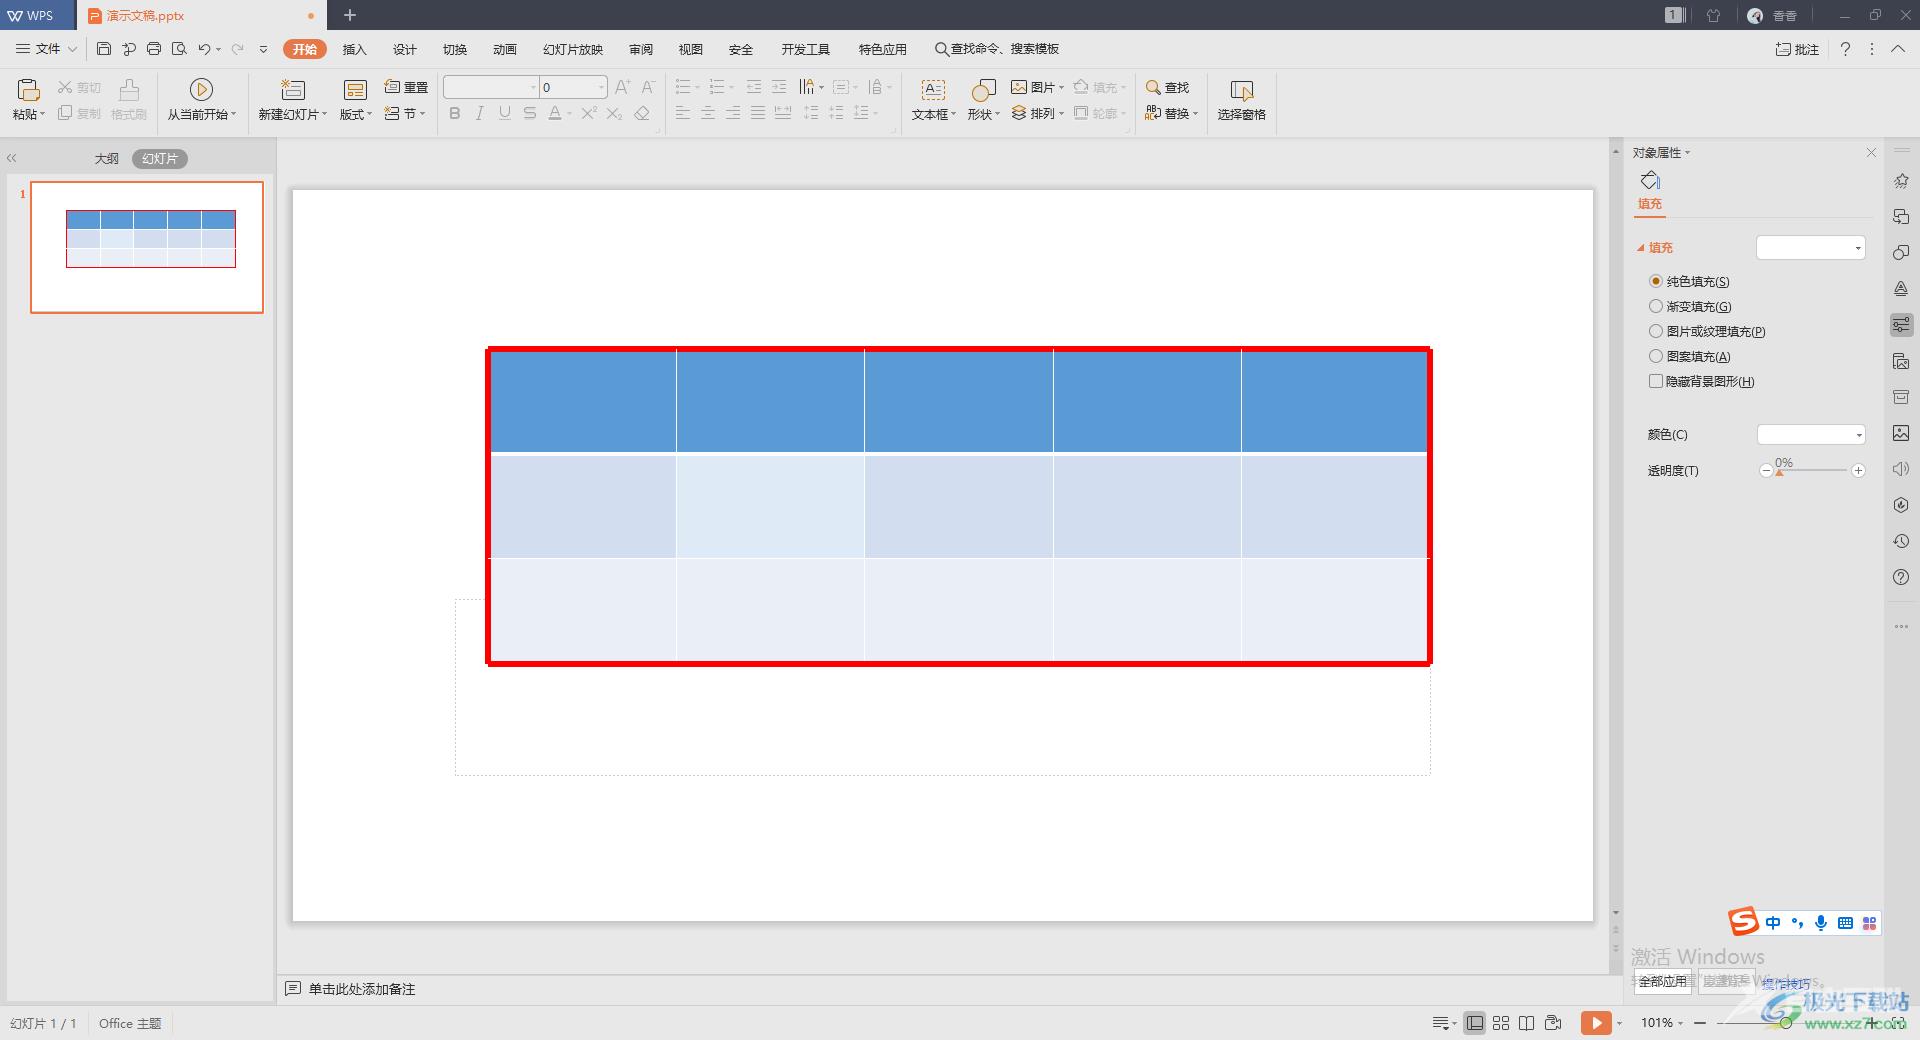Collapse the Fill (填充) section triangle
Screen dimensions: 1920x1040
(1640, 247)
